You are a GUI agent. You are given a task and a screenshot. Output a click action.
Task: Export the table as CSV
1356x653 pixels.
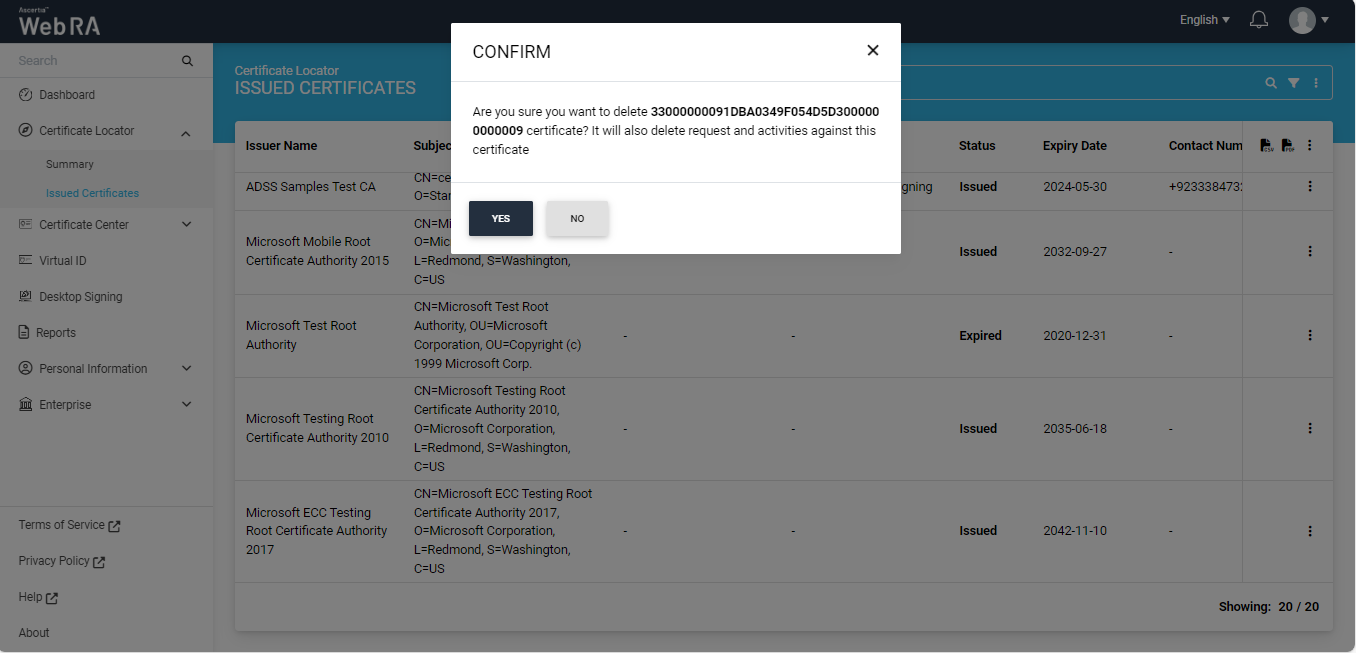1267,146
